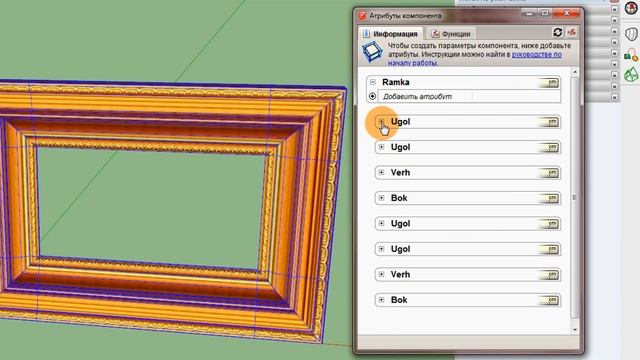640x360 pixels.
Task: Select the last Bok name label
Action: (x=399, y=300)
